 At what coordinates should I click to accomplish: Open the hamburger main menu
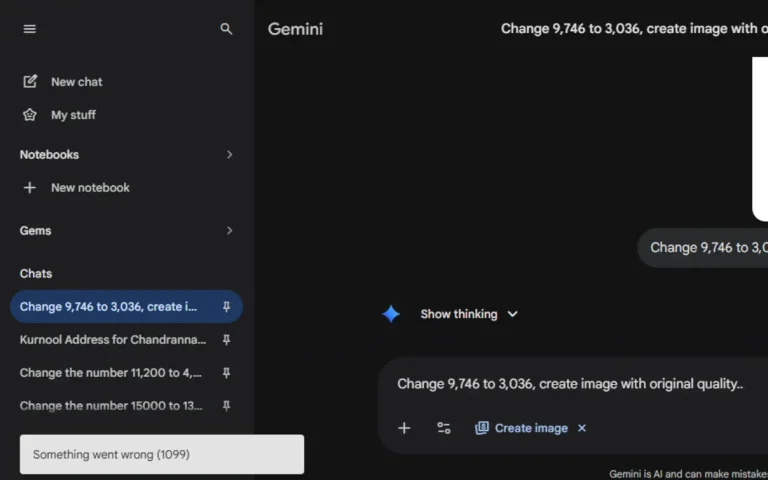pos(29,29)
